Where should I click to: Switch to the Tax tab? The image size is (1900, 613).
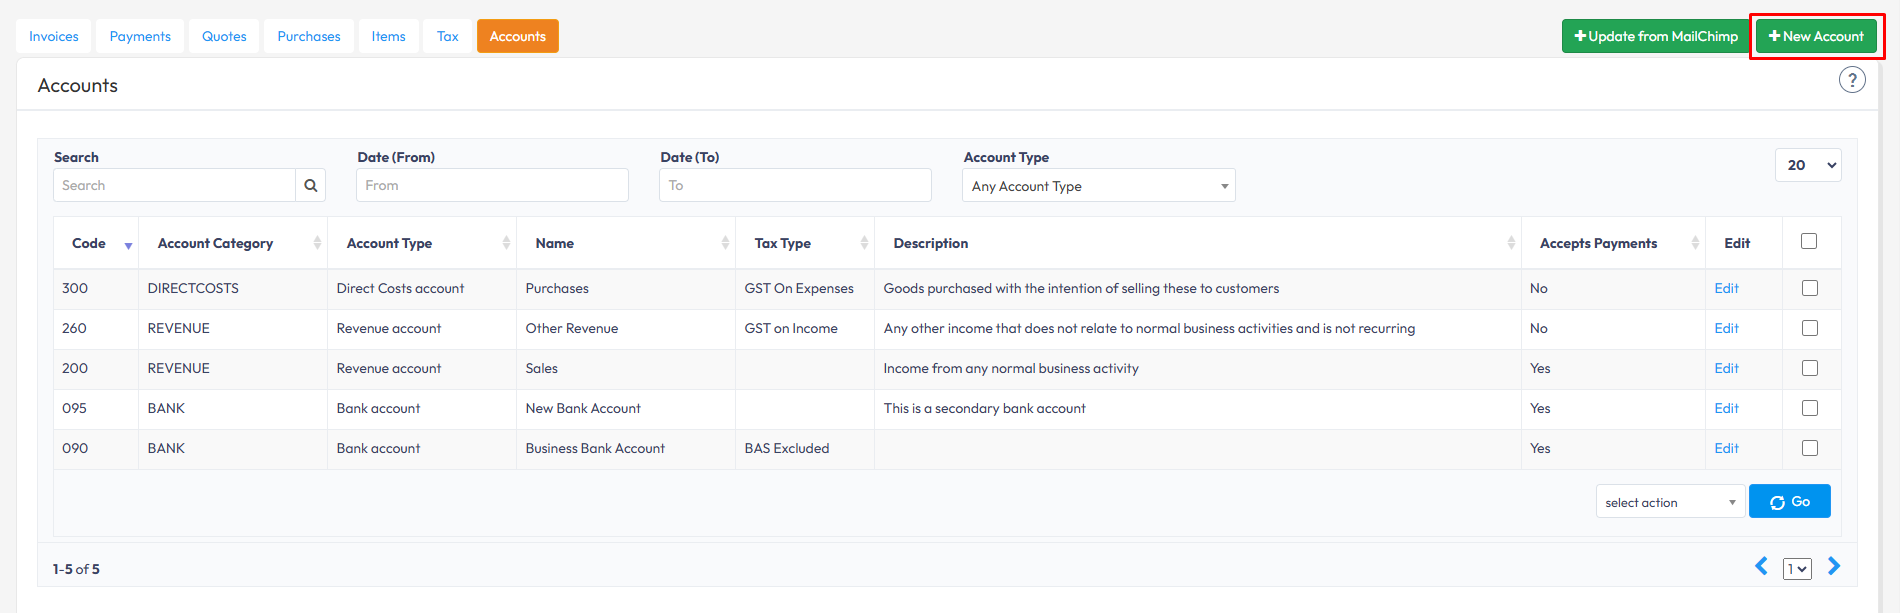pyautogui.click(x=448, y=36)
